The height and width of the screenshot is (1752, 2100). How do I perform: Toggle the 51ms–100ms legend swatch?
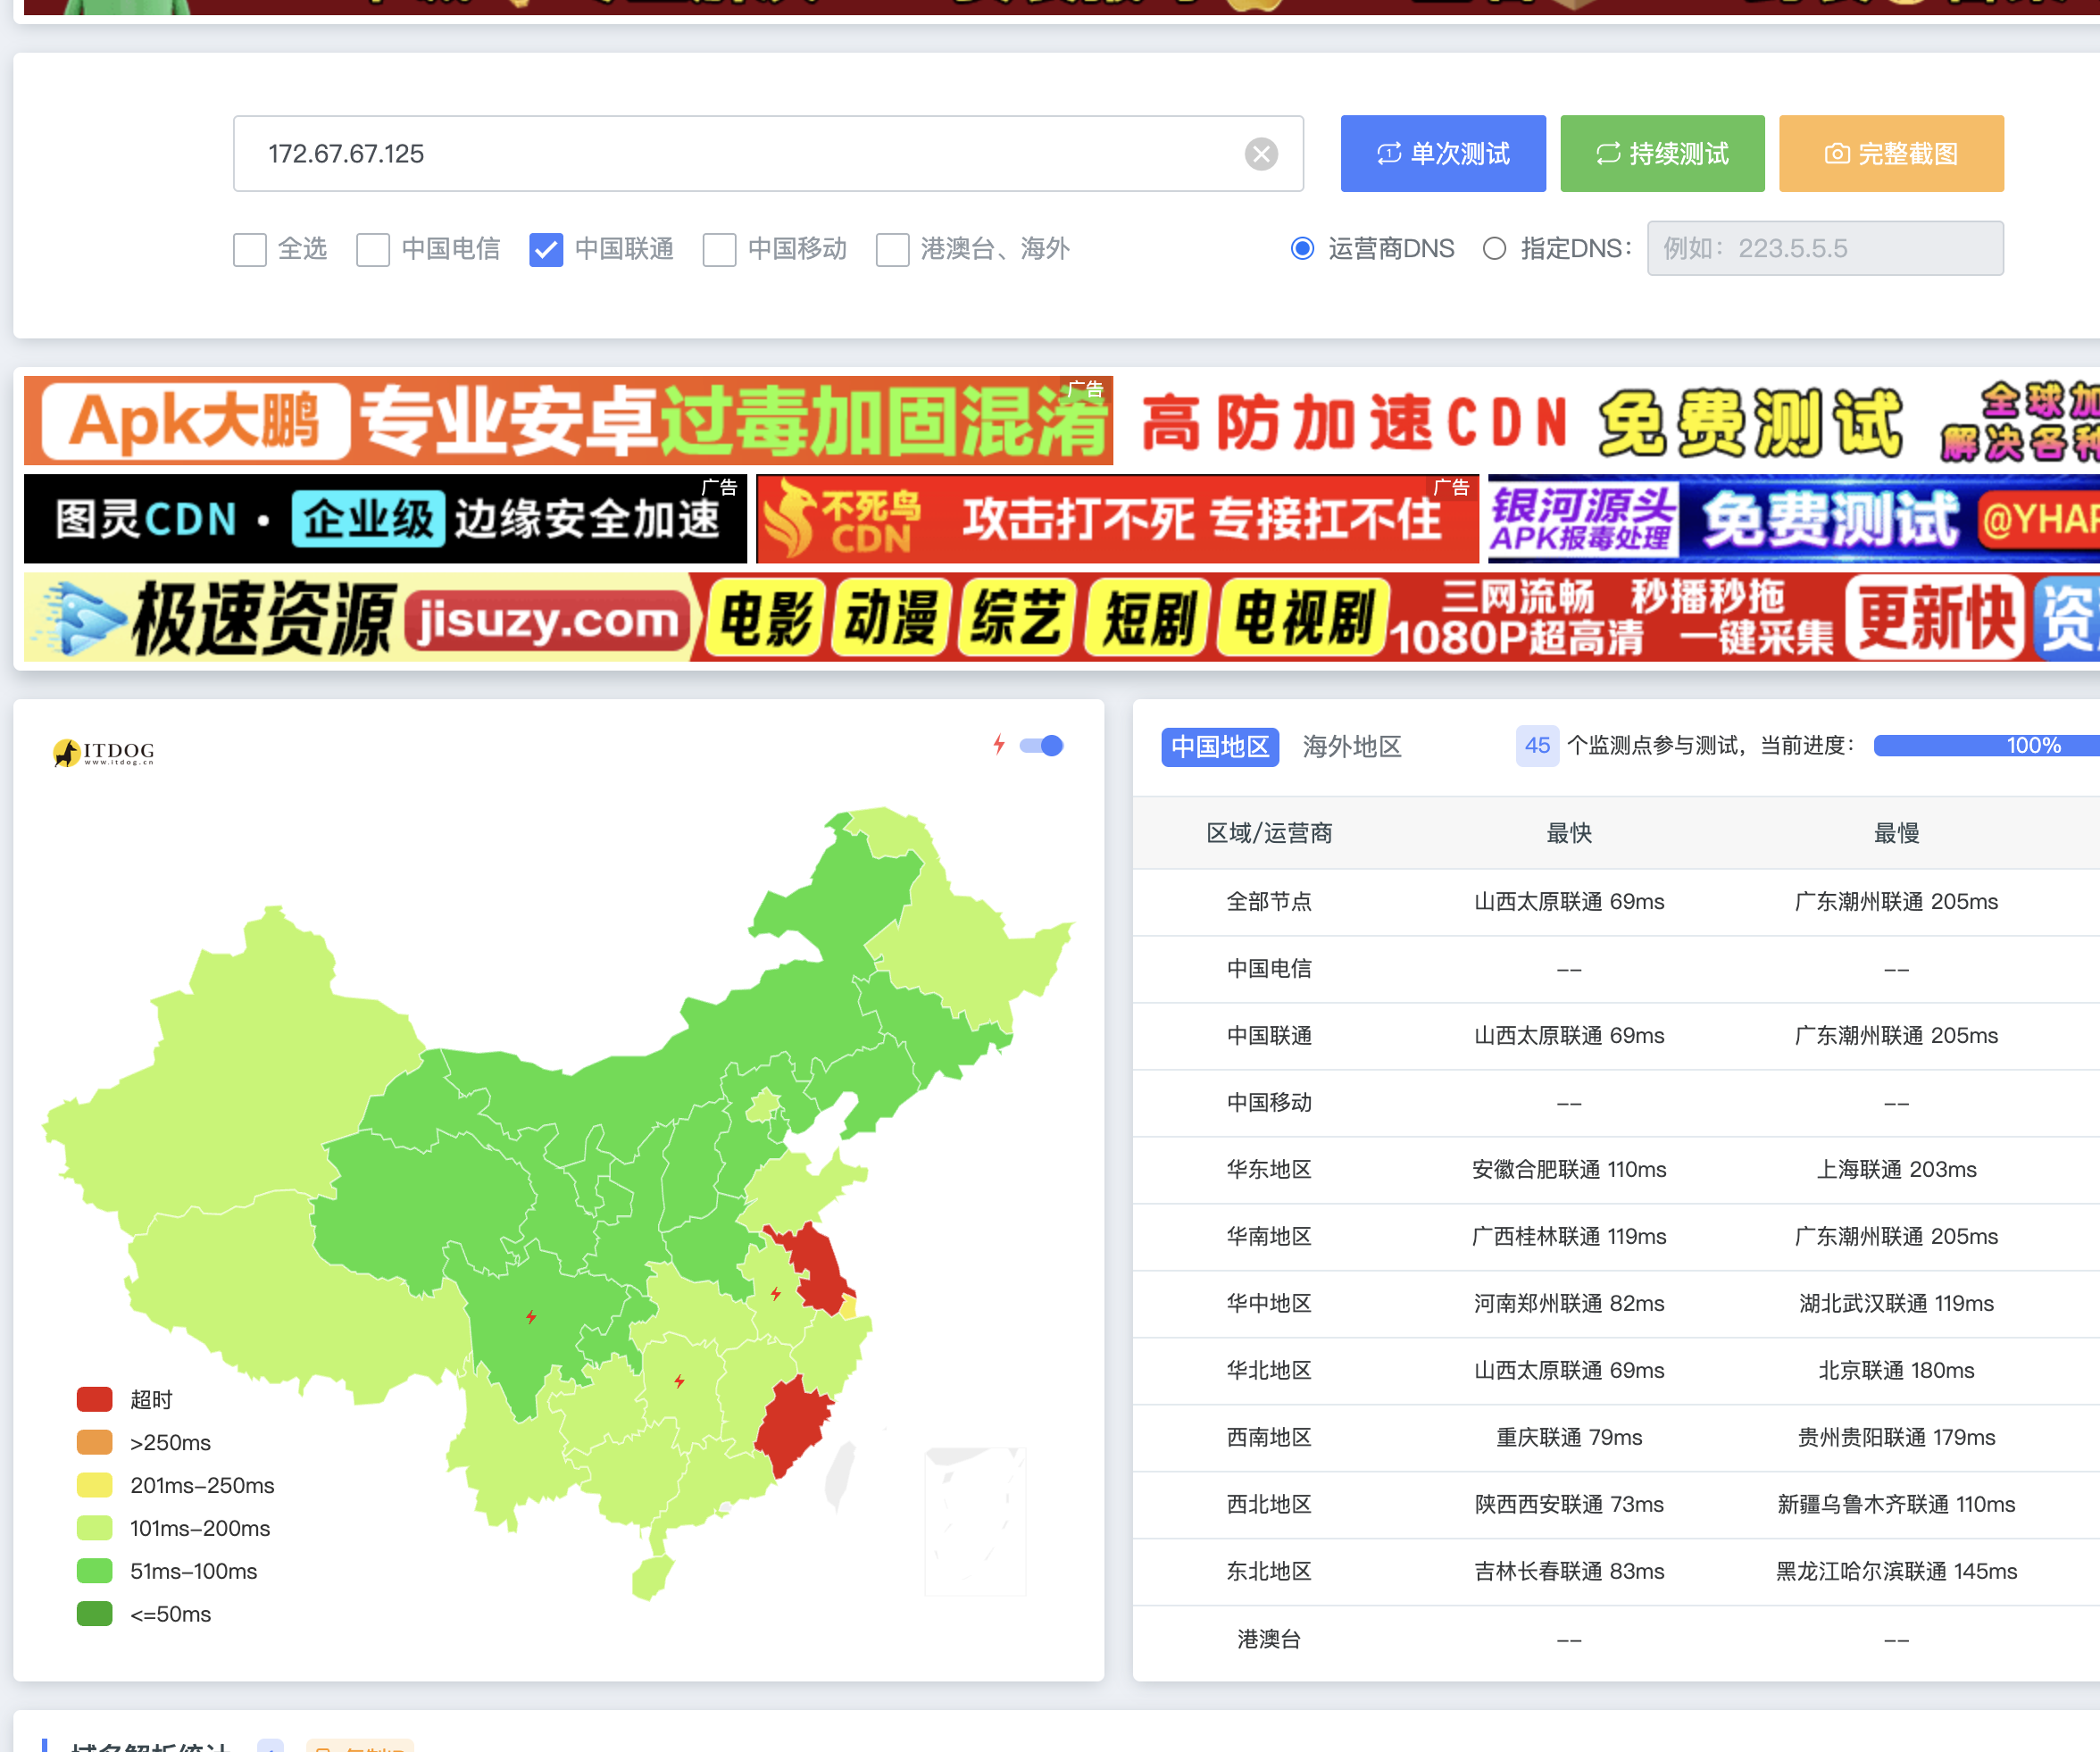[x=95, y=1572]
